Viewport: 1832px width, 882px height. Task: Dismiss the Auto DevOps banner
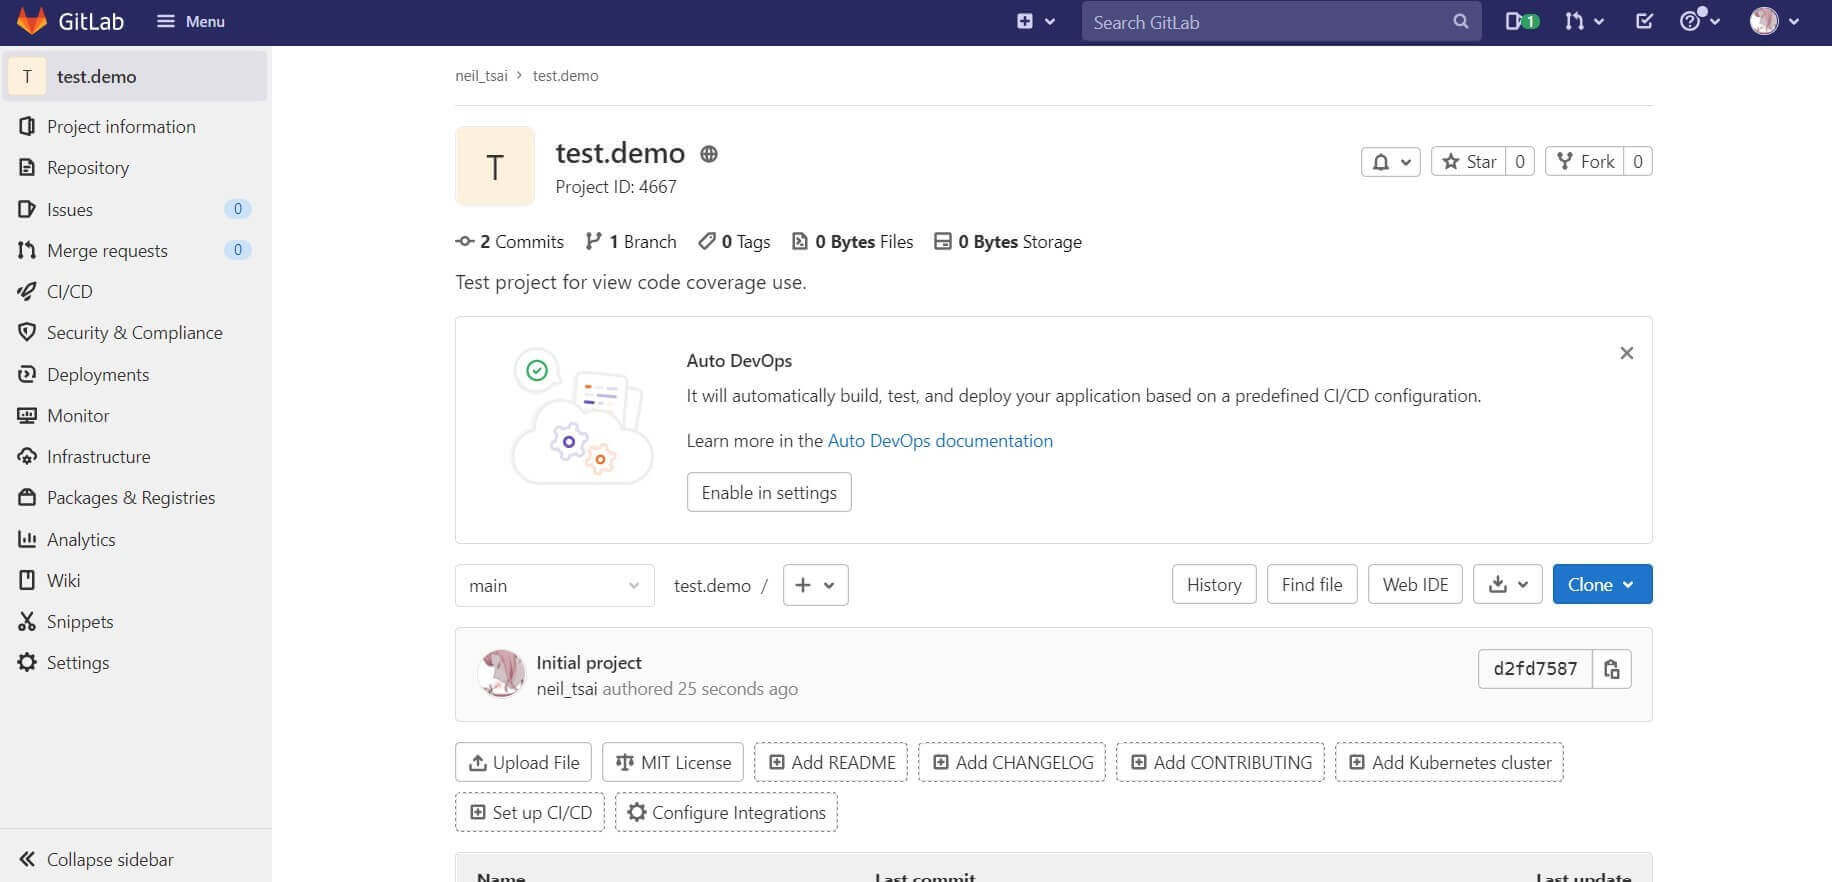tap(1627, 353)
